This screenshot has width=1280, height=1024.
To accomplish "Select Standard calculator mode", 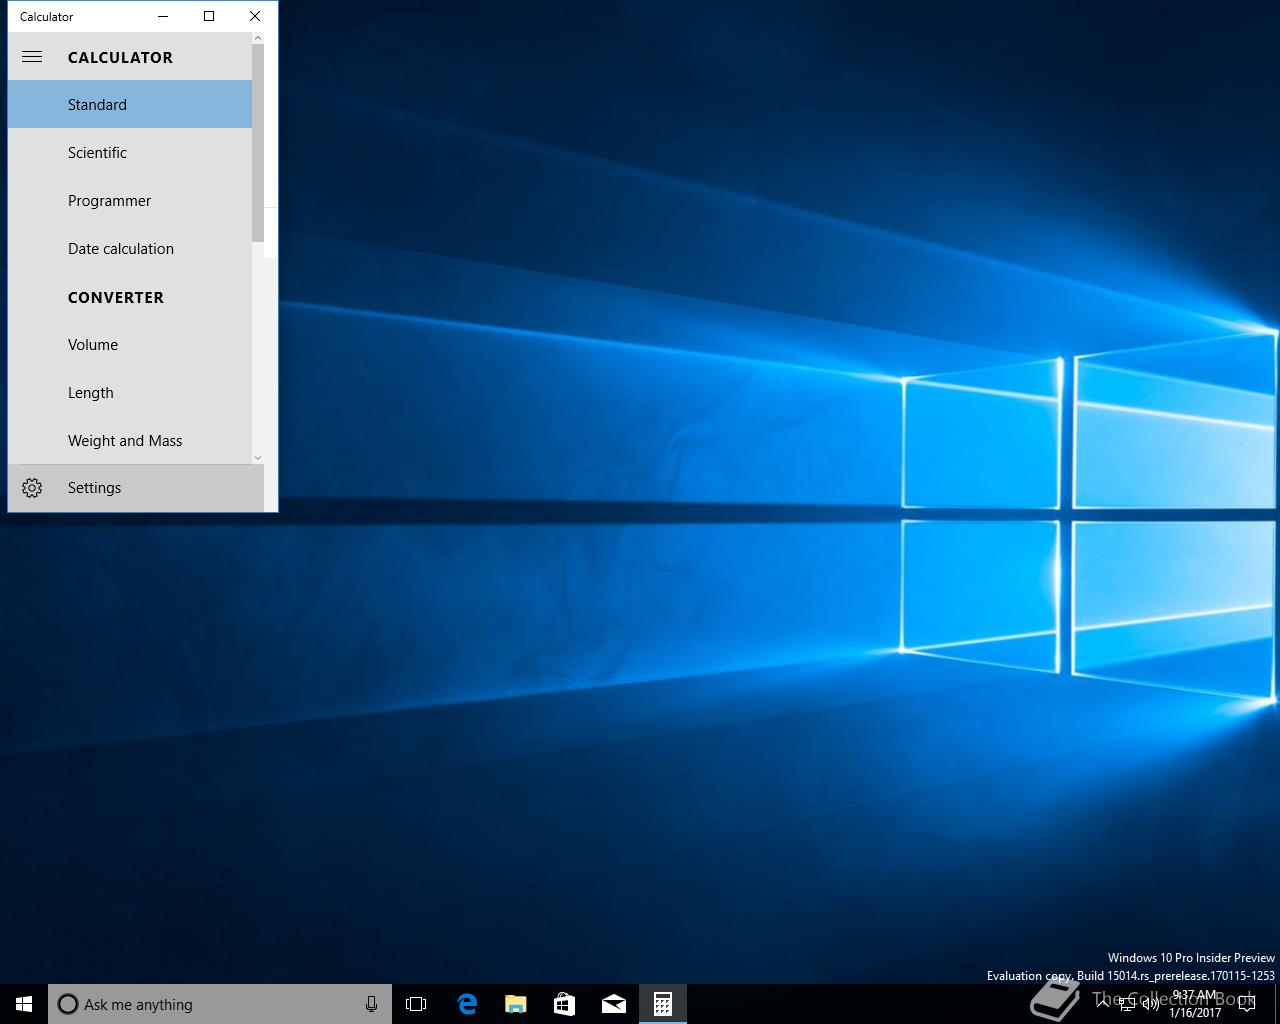I will click(97, 105).
